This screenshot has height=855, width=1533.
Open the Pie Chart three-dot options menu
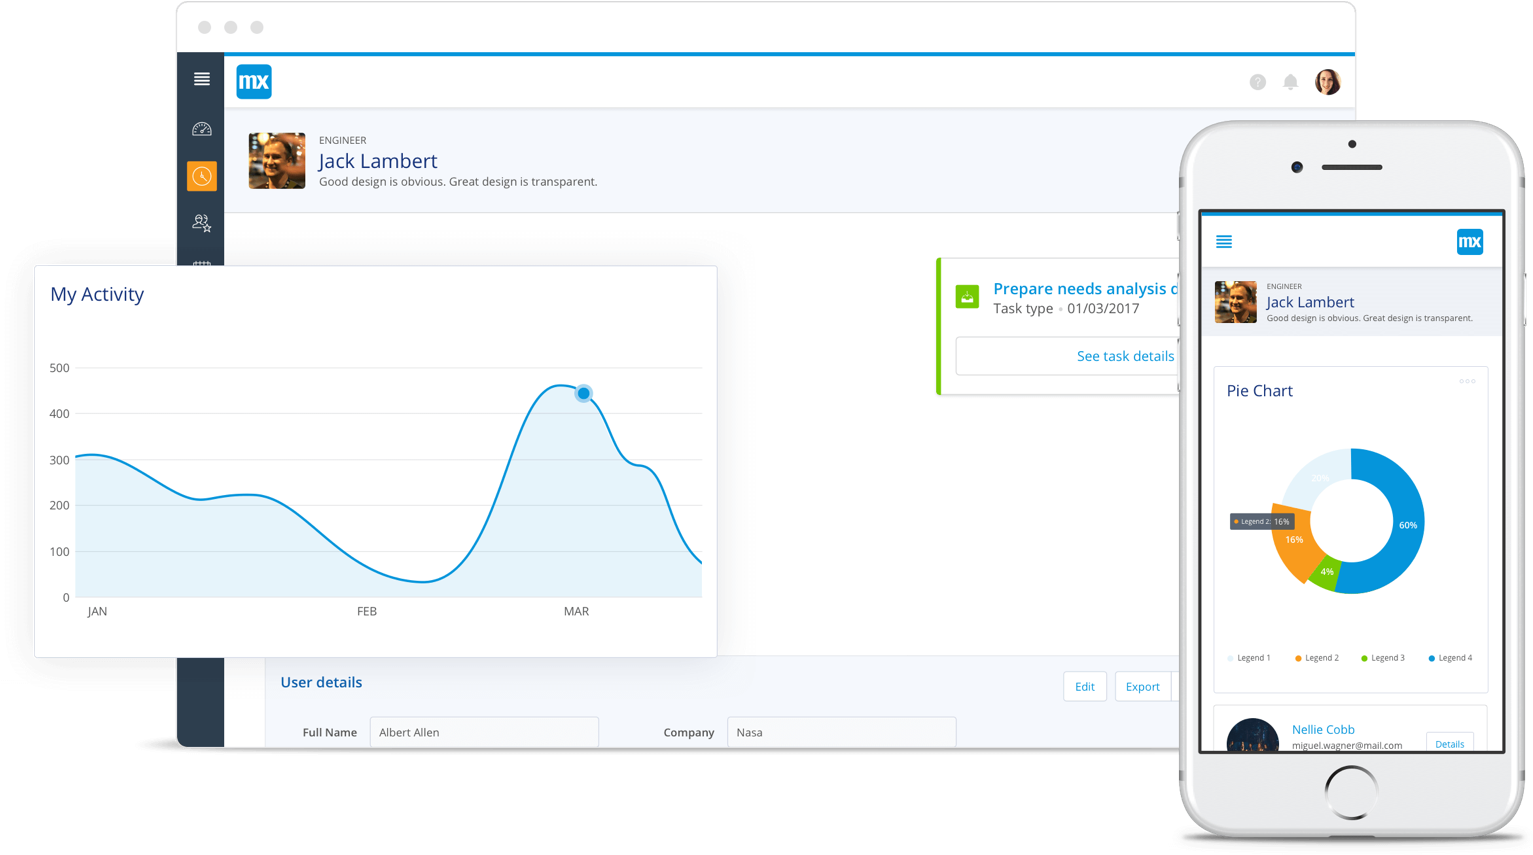pos(1467,381)
